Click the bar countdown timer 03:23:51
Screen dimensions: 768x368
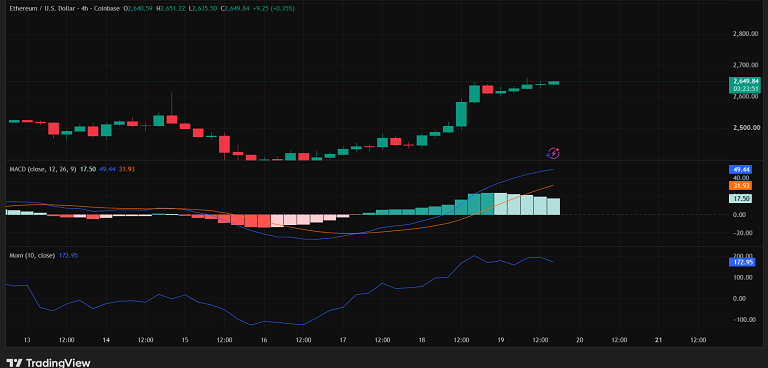(745, 89)
